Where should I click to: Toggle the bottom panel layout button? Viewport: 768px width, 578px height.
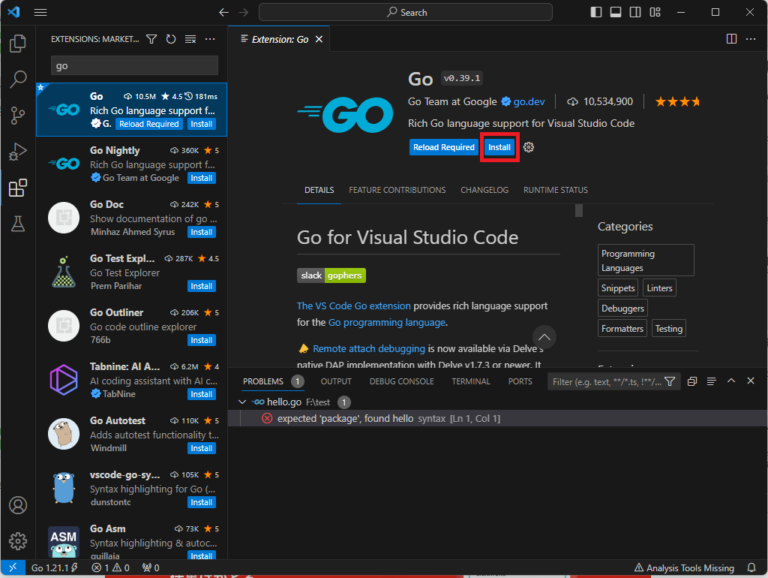pyautogui.click(x=617, y=12)
